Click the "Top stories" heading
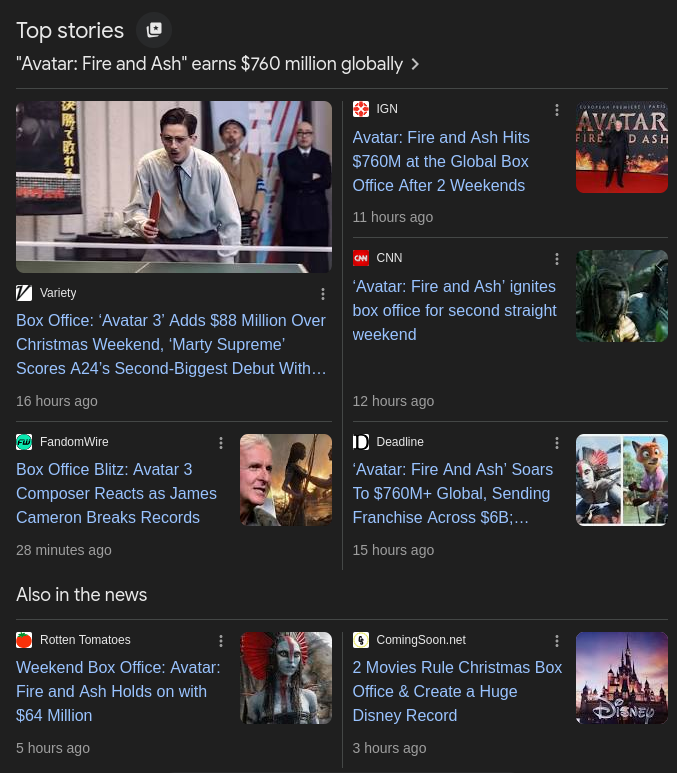Image resolution: width=677 pixels, height=773 pixels. point(70,31)
